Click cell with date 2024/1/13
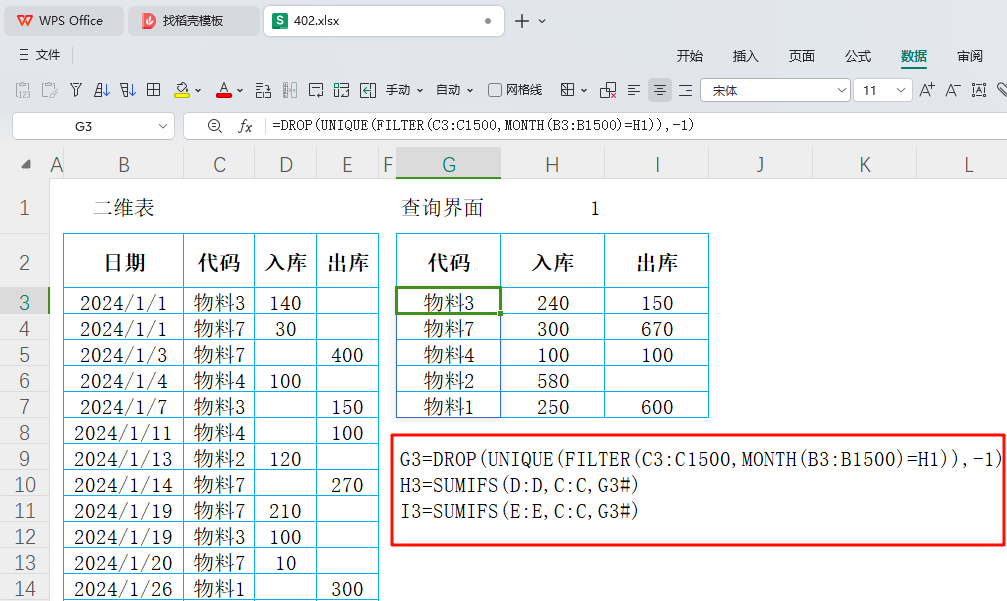 coord(123,458)
